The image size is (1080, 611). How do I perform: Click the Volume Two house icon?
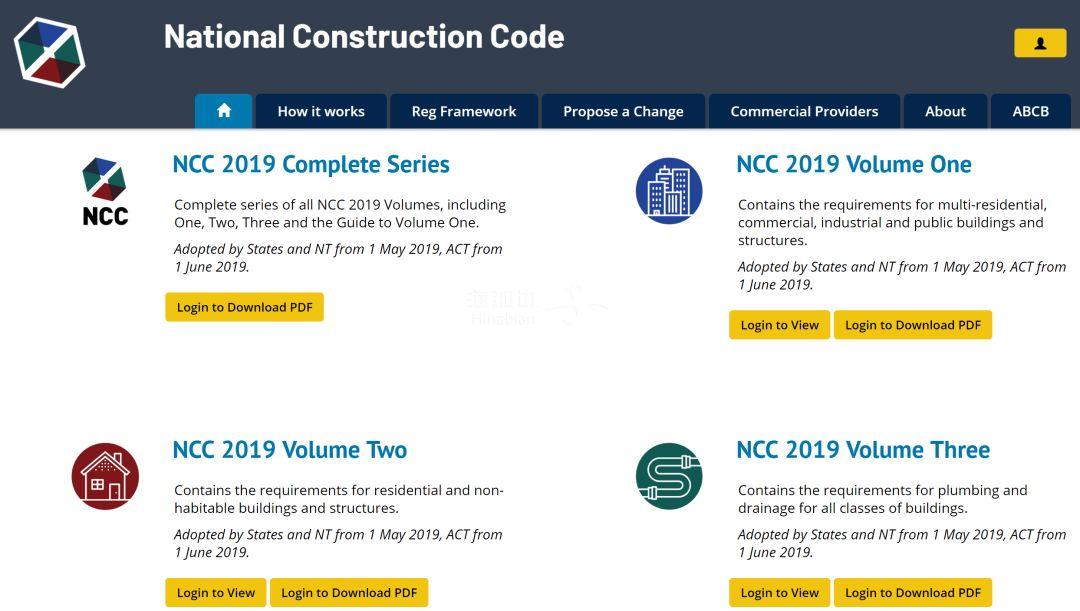point(105,476)
